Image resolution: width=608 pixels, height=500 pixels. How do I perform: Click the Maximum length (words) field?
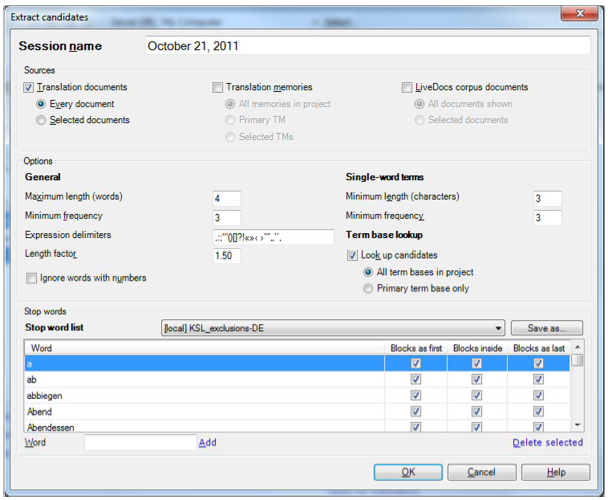pos(227,198)
